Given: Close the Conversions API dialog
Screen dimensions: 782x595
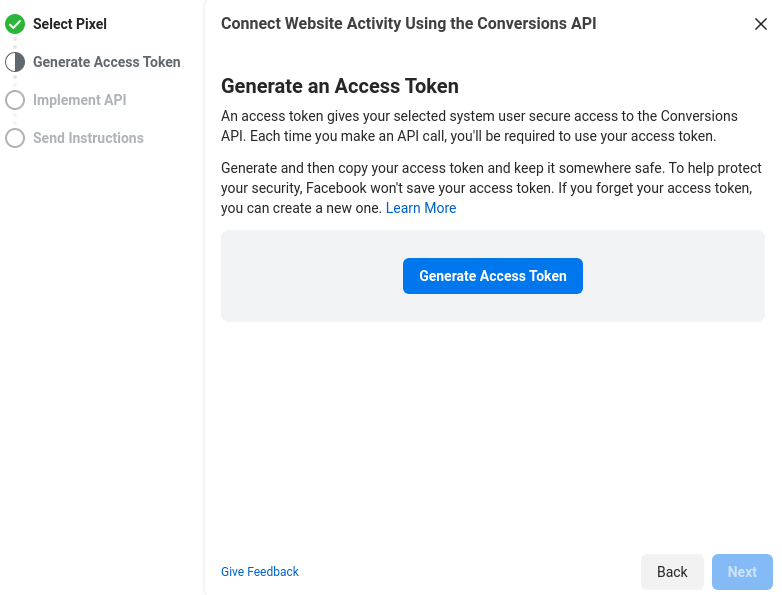Looking at the screenshot, I should [761, 24].
